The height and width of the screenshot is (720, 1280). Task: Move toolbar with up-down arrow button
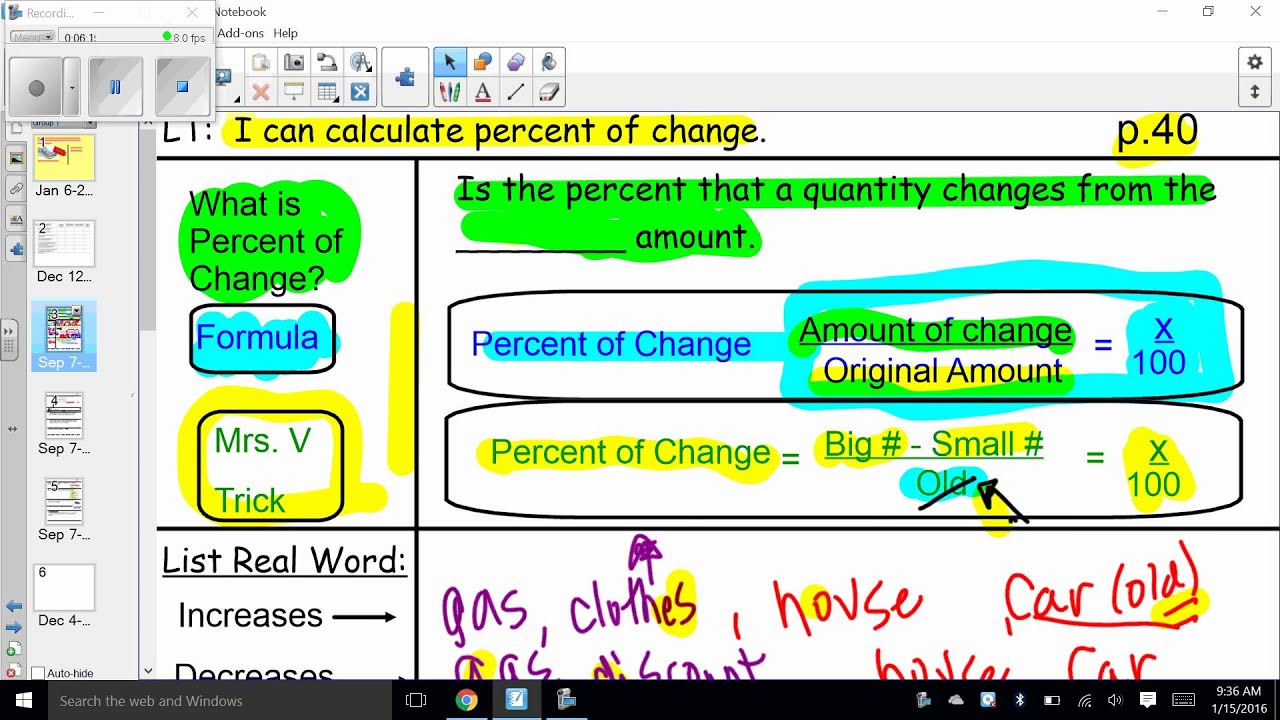coord(1254,92)
